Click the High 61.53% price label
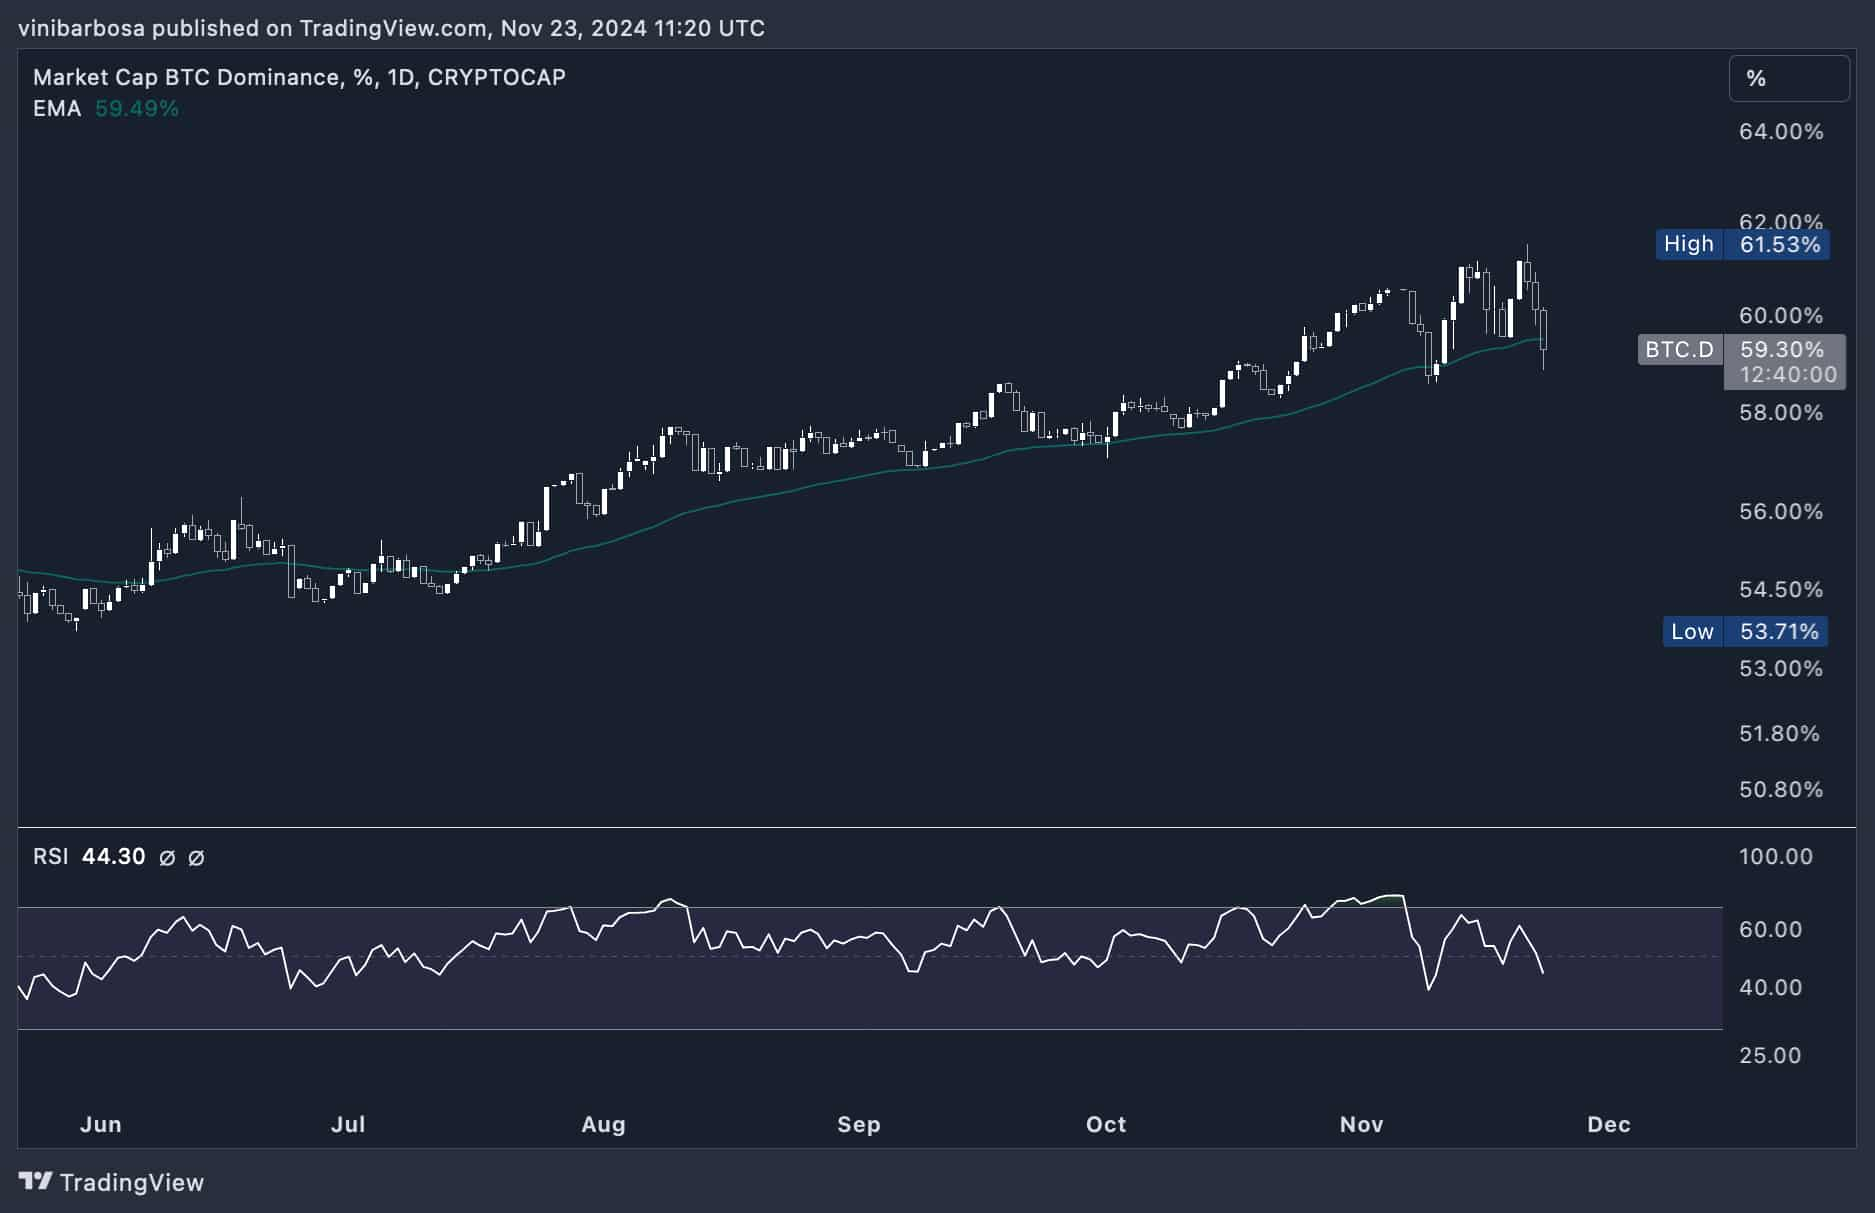Viewport: 1875px width, 1213px height. (1742, 245)
